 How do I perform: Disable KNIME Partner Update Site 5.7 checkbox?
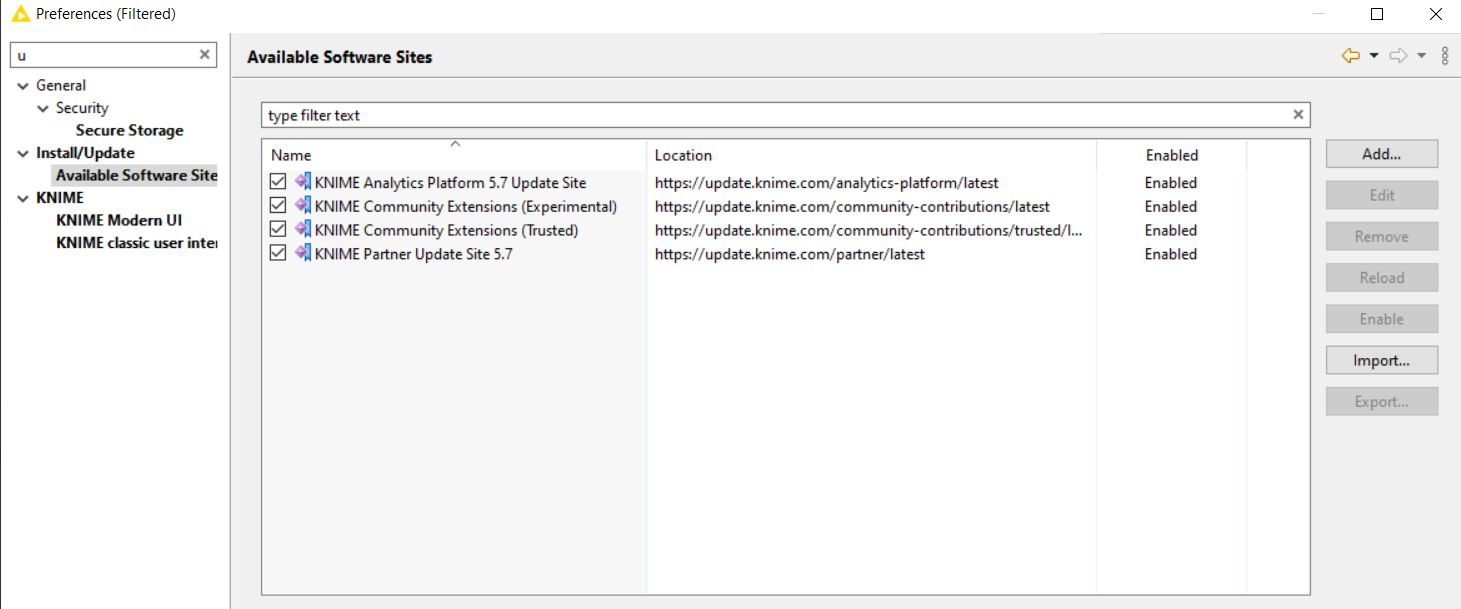[278, 254]
